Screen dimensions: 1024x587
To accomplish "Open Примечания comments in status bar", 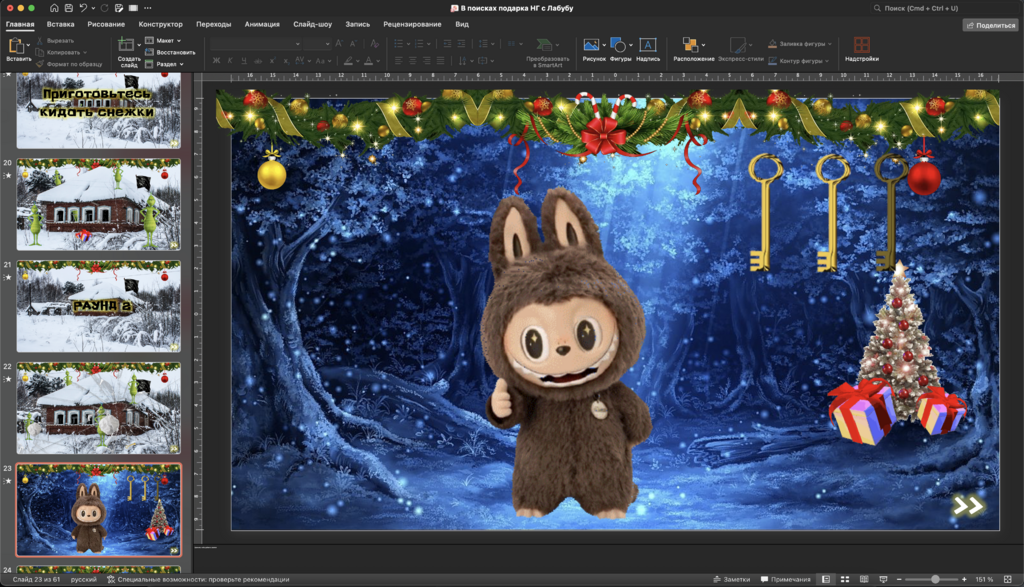I will click(x=786, y=579).
